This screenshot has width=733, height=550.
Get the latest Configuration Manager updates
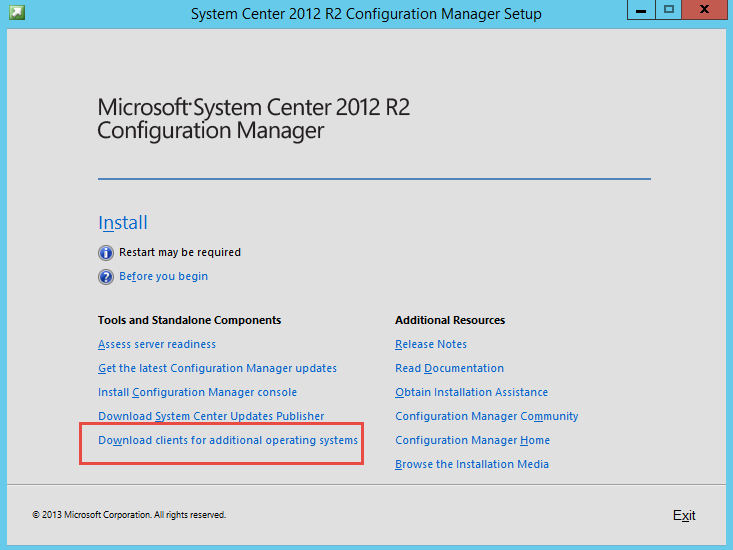(x=217, y=368)
